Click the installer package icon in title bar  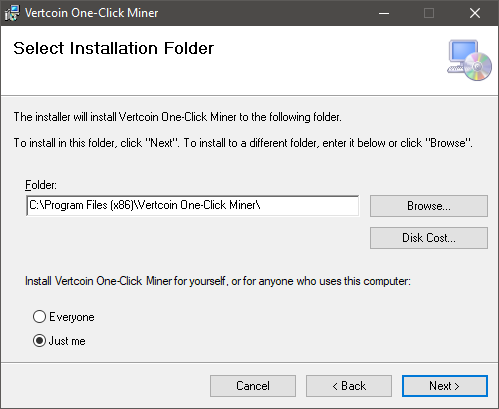click(x=12, y=13)
